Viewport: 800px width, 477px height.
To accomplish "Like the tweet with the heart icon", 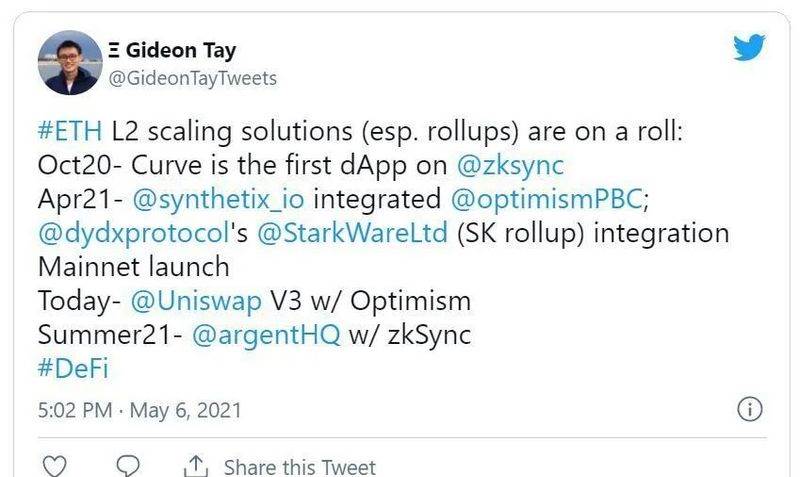I will 54,466.
